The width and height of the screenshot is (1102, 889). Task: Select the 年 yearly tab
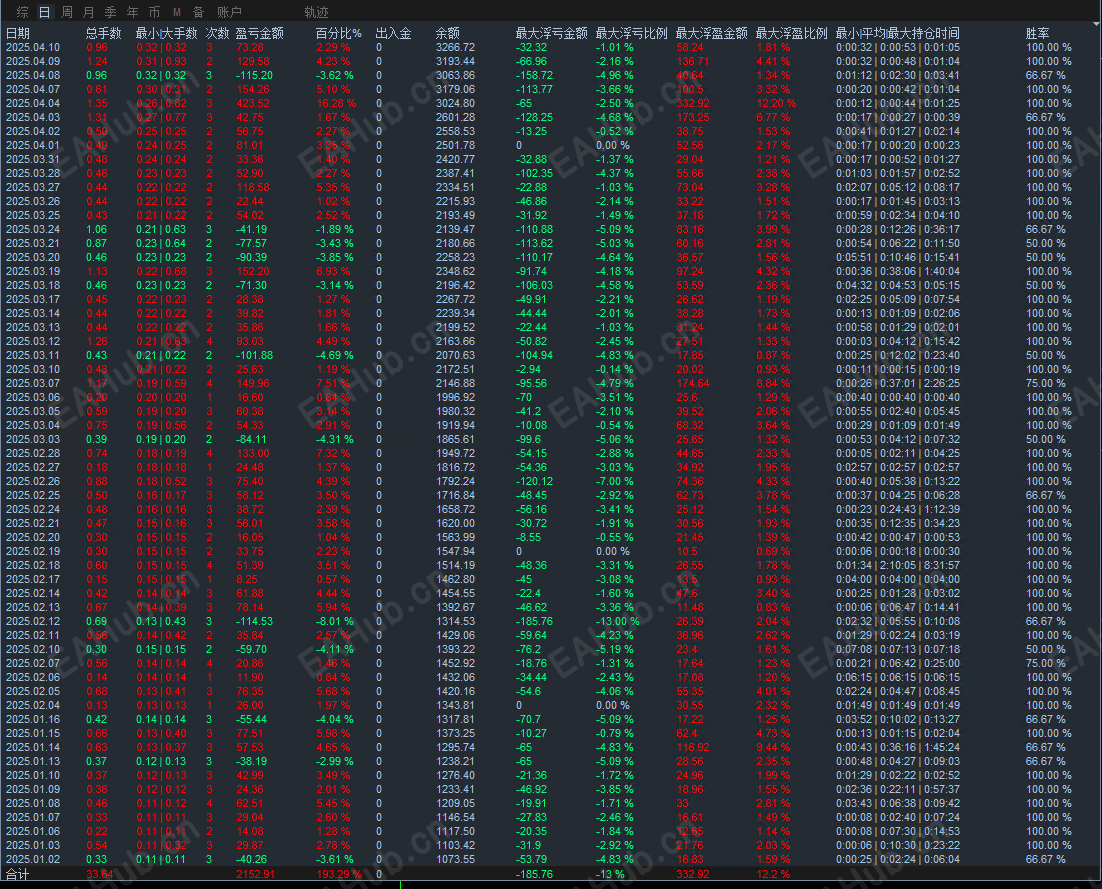click(132, 12)
